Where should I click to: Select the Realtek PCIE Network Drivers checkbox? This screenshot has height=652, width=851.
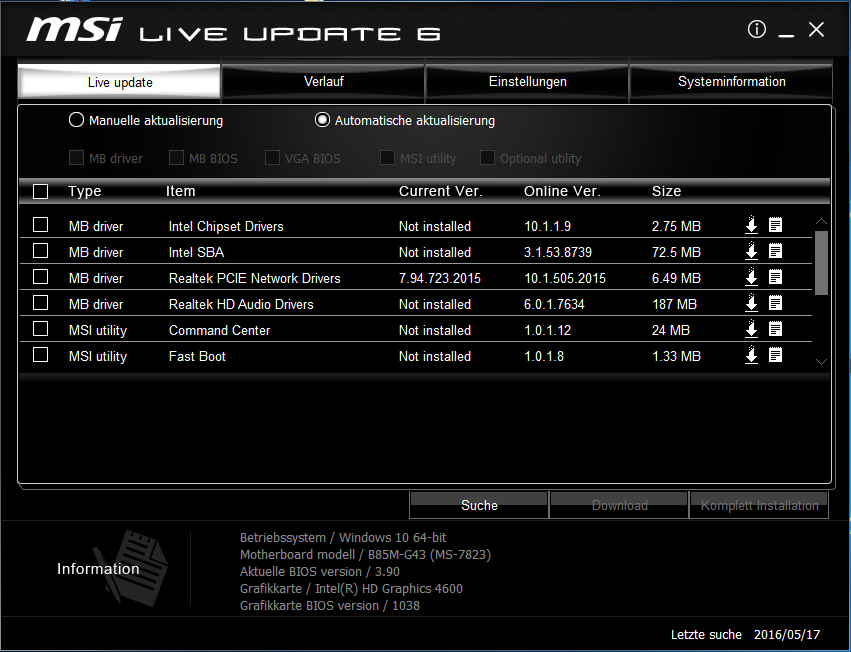point(40,277)
